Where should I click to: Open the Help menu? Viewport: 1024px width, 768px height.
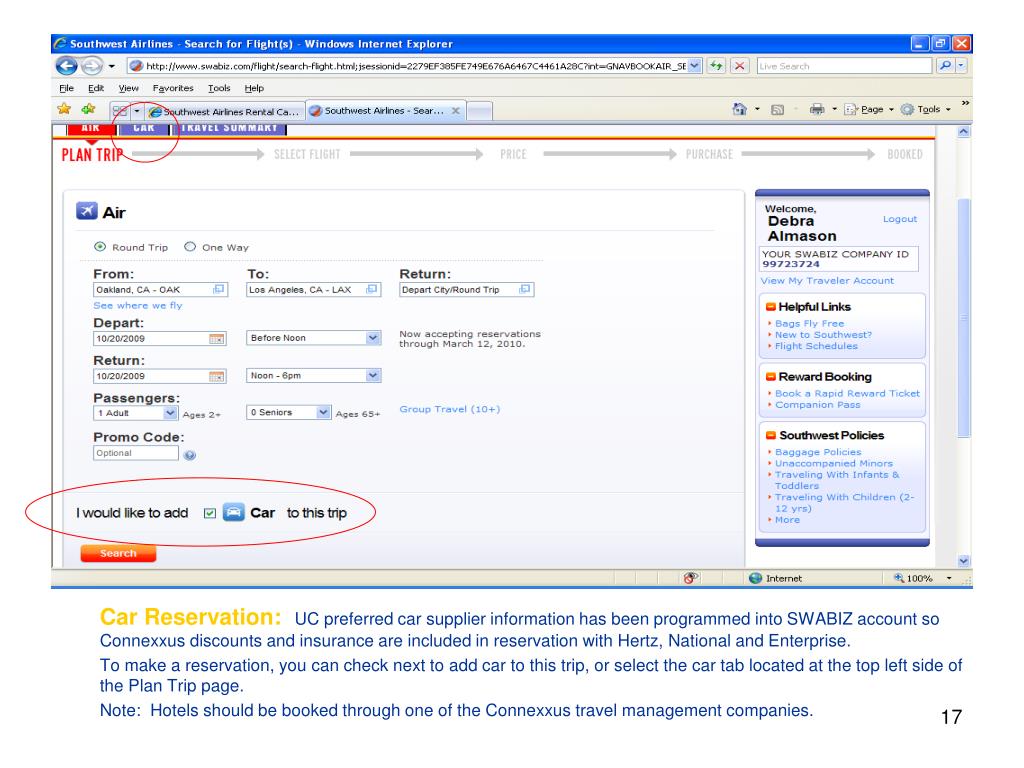coord(254,88)
